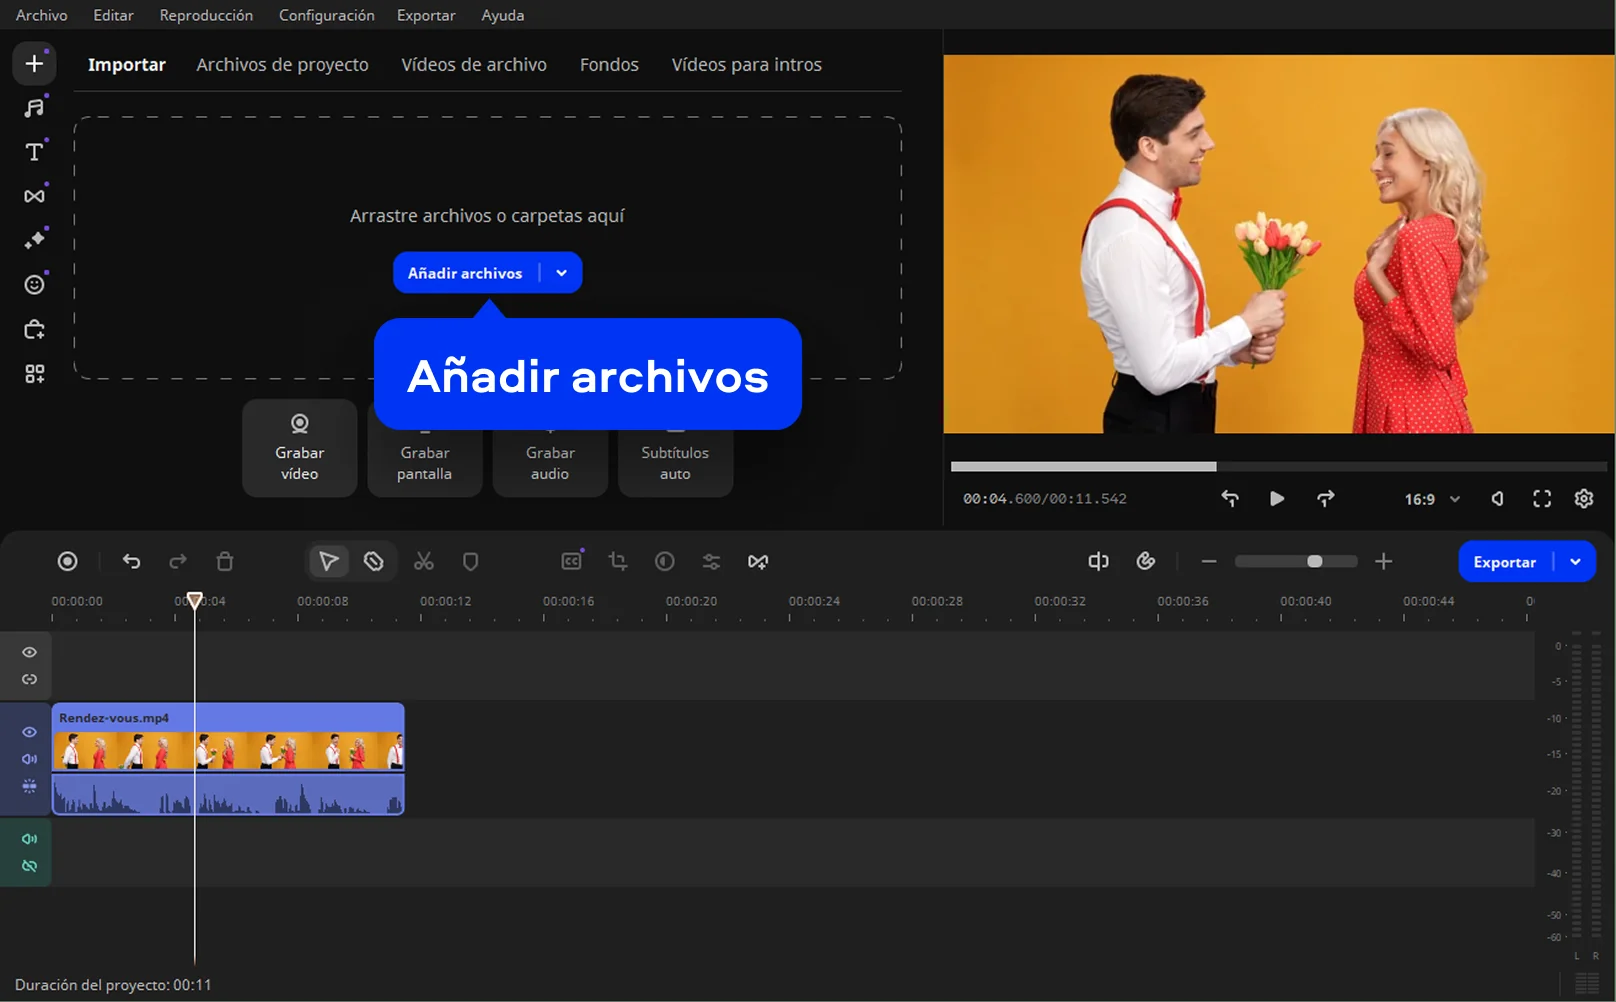Delete the selected clip with trash icon
Image resolution: width=1616 pixels, height=1002 pixels.
[225, 562]
